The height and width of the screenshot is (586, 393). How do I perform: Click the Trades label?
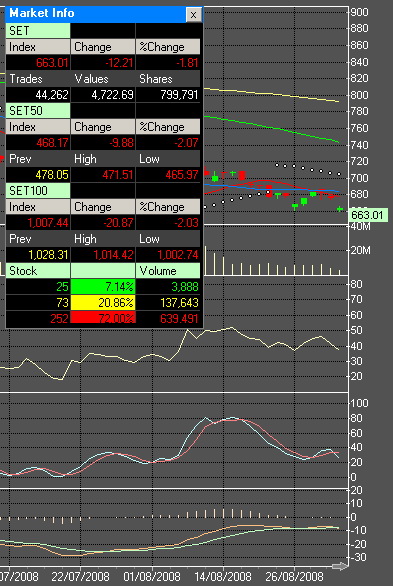(26, 79)
